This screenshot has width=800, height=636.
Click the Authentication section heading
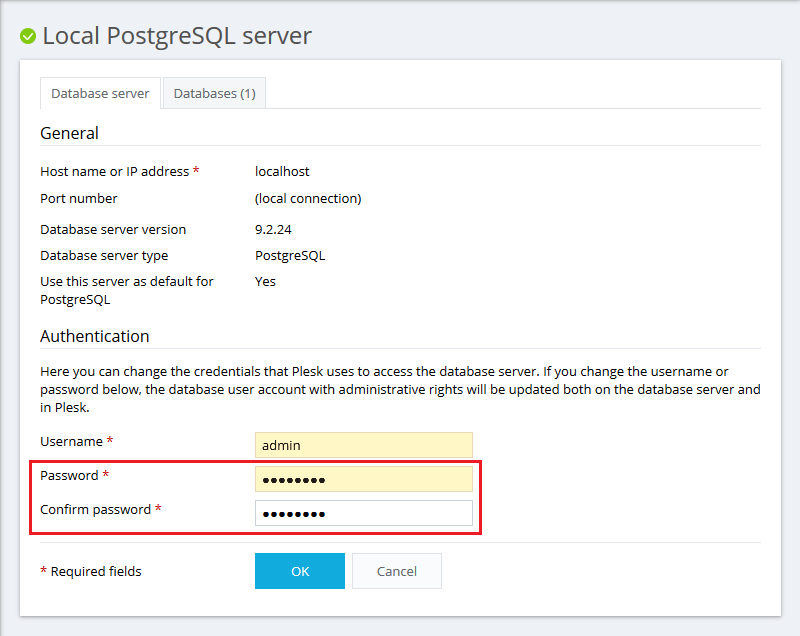[x=94, y=336]
